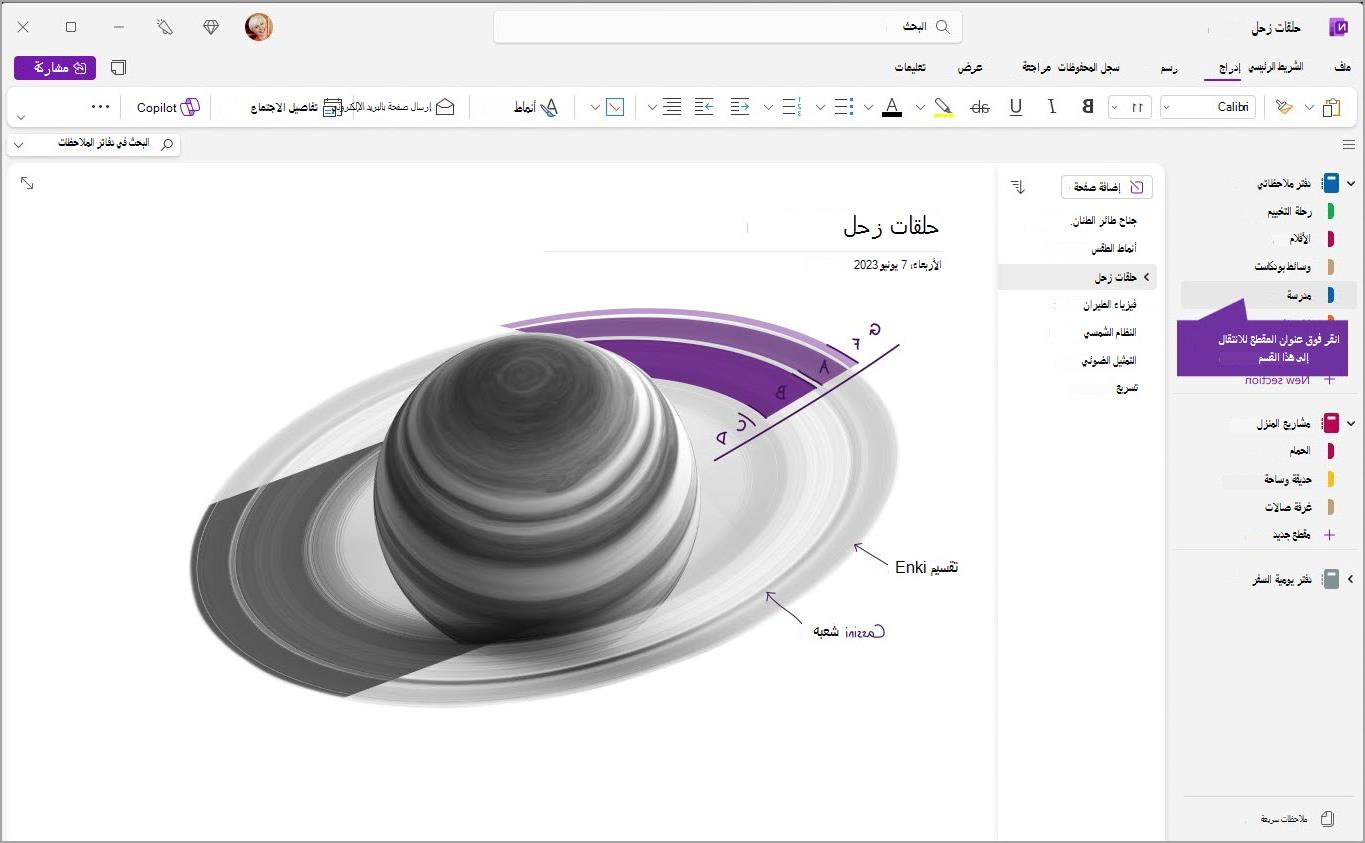This screenshot has height=843, width=1365.
Task: Open the Paste options arrow
Action: (x=1309, y=107)
